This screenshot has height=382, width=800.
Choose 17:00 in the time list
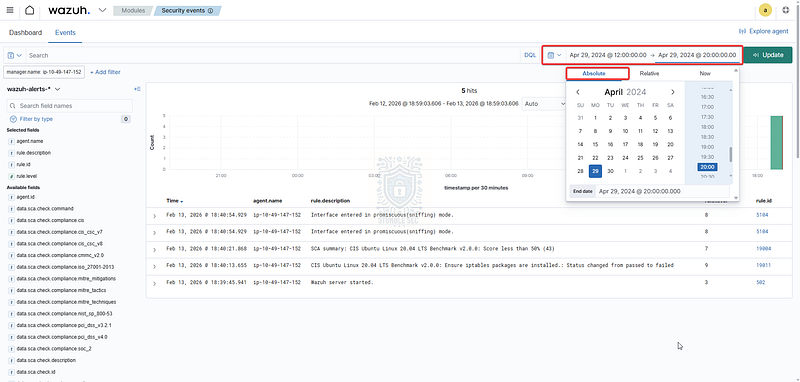pyautogui.click(x=707, y=107)
